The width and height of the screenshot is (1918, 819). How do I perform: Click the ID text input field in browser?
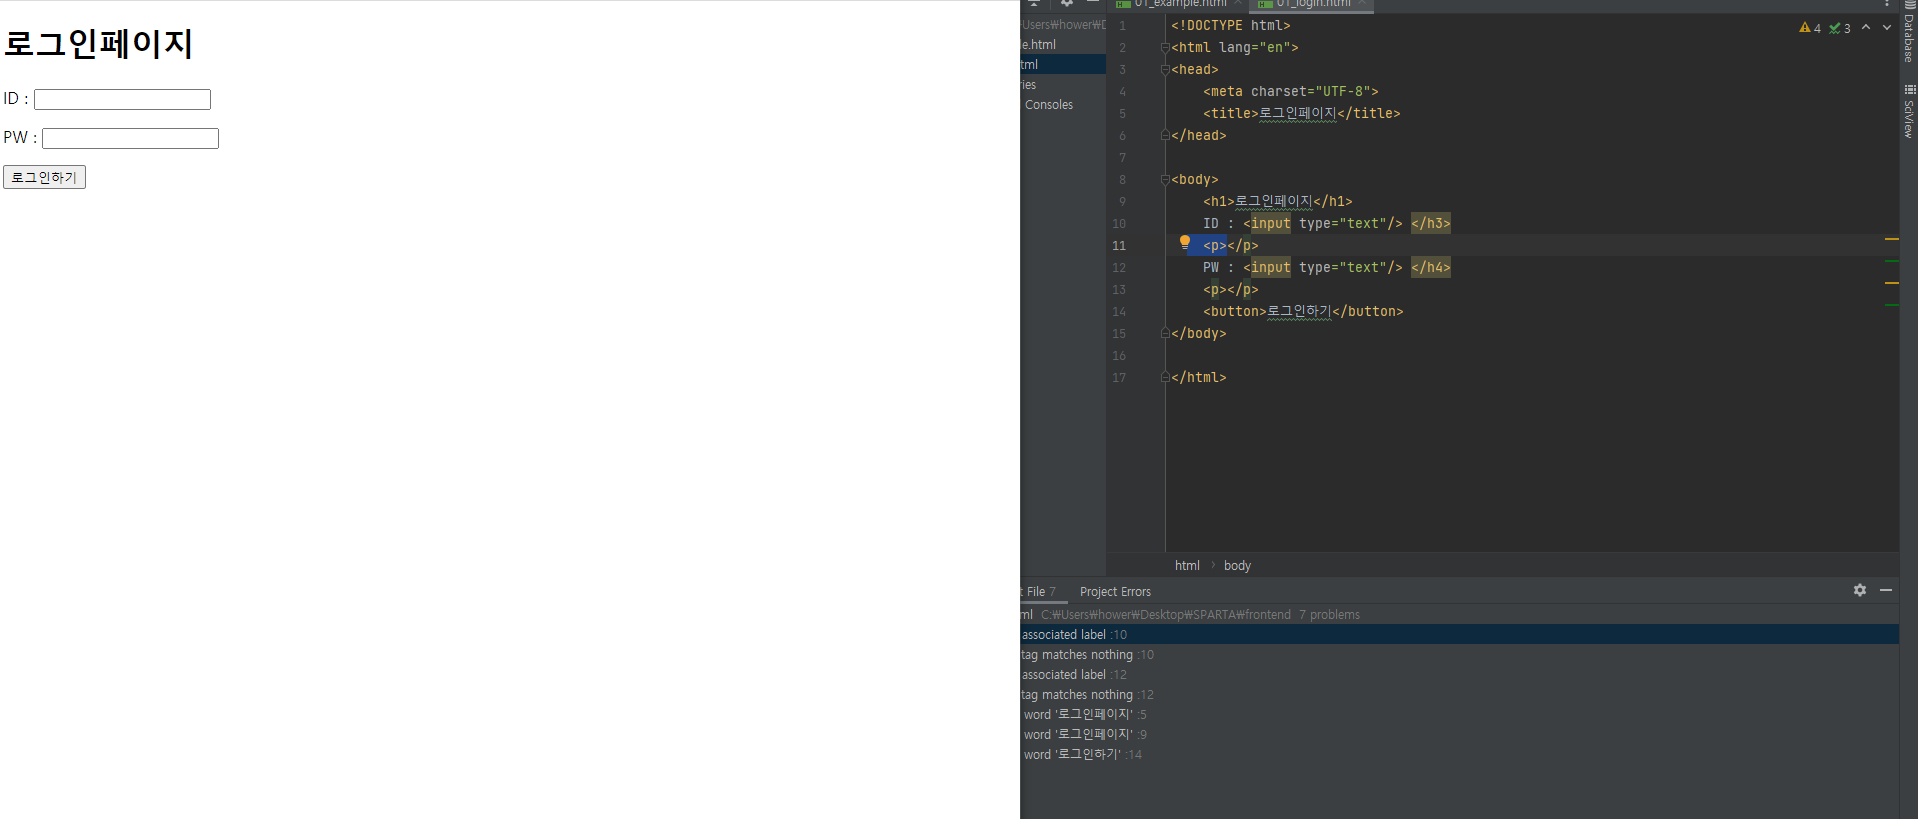point(122,99)
